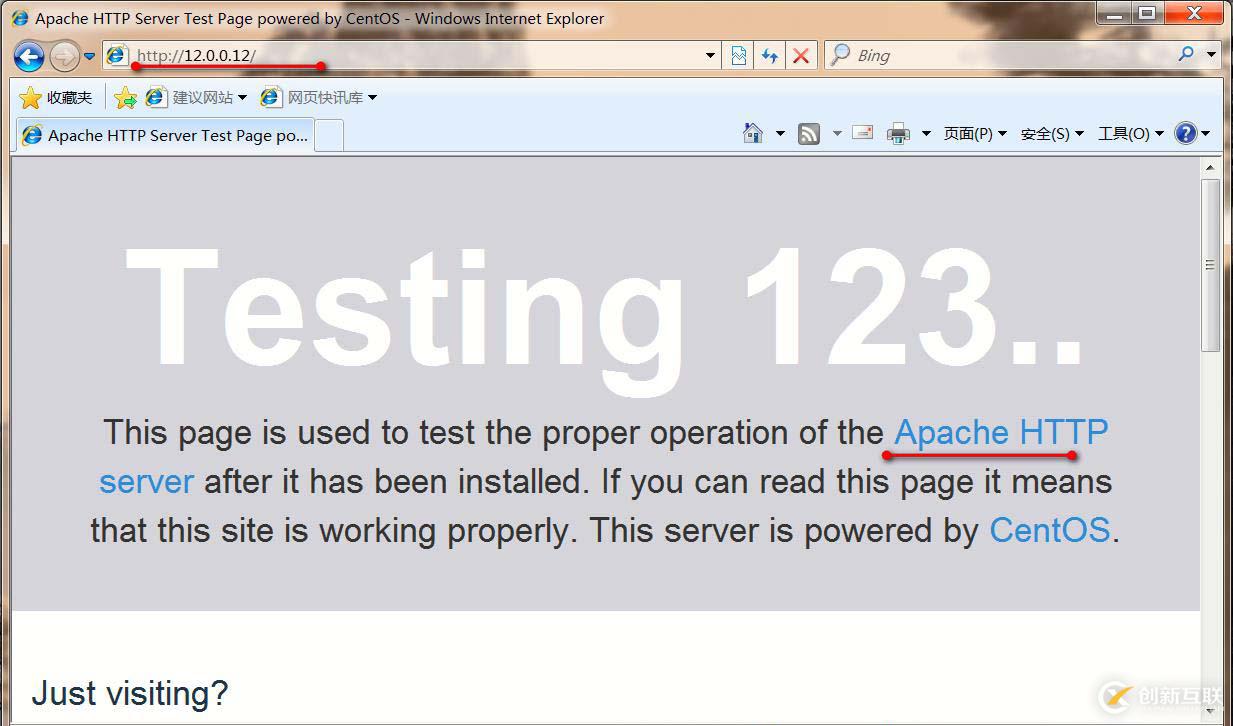1233x726 pixels.
Task: Click the page icon beside the URL
Action: click(118, 55)
